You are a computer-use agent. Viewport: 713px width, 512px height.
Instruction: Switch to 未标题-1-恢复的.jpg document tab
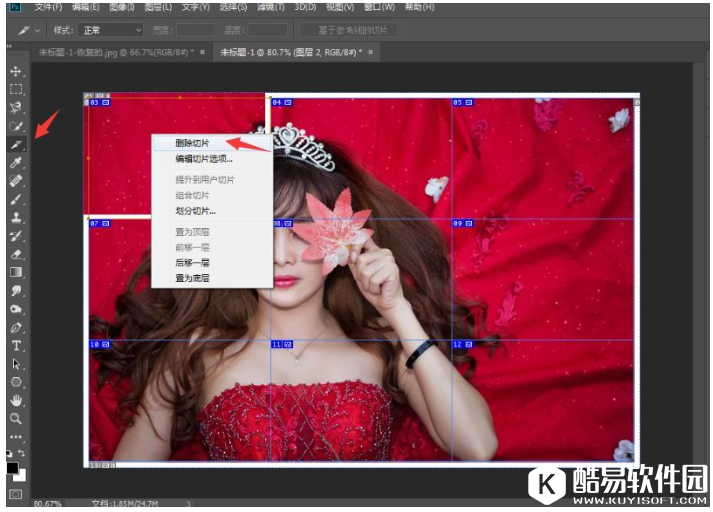pyautogui.click(x=116, y=51)
